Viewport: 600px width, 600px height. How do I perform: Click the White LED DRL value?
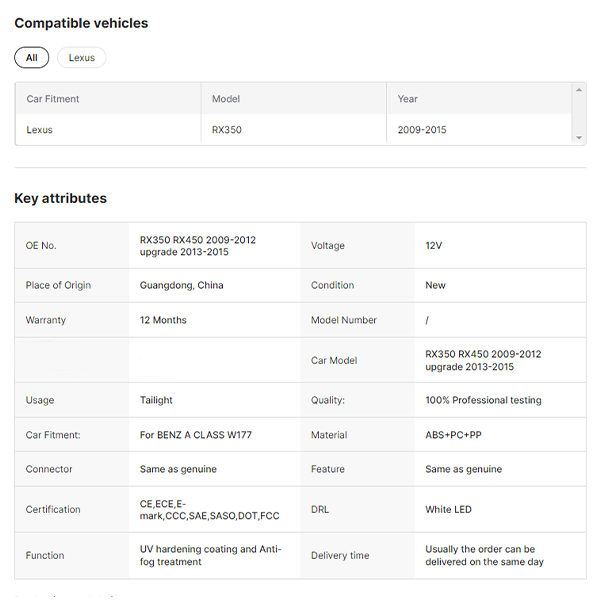[x=448, y=509]
